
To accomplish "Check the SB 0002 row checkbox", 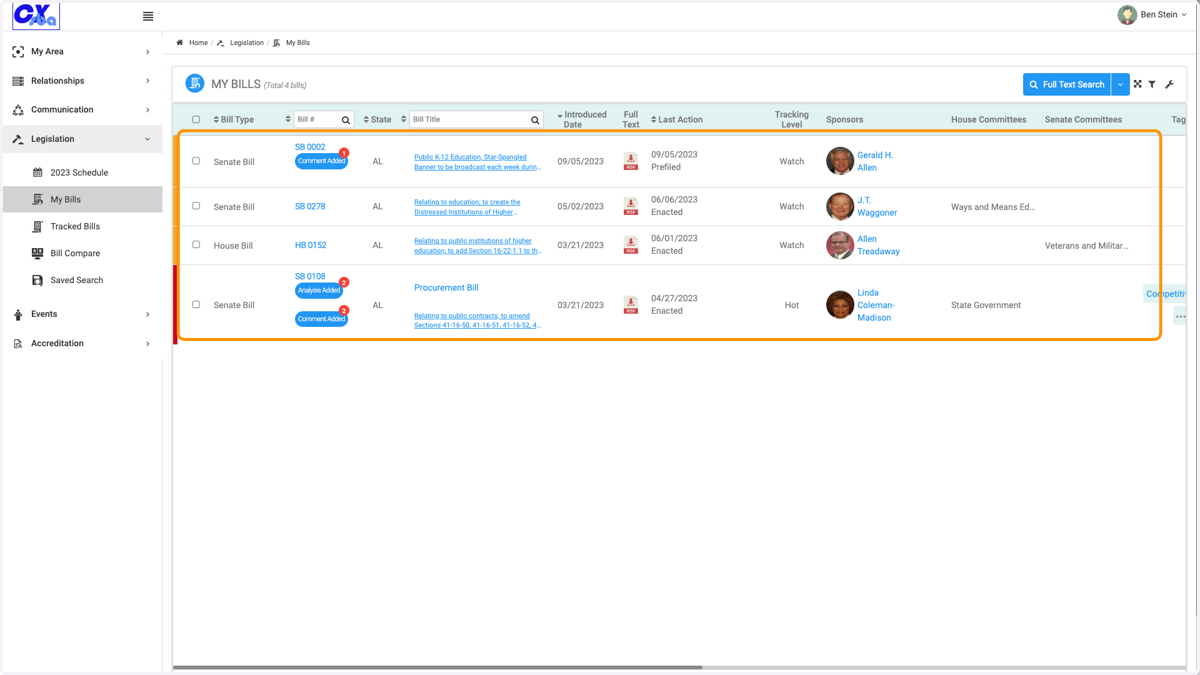I will pyautogui.click(x=196, y=161).
